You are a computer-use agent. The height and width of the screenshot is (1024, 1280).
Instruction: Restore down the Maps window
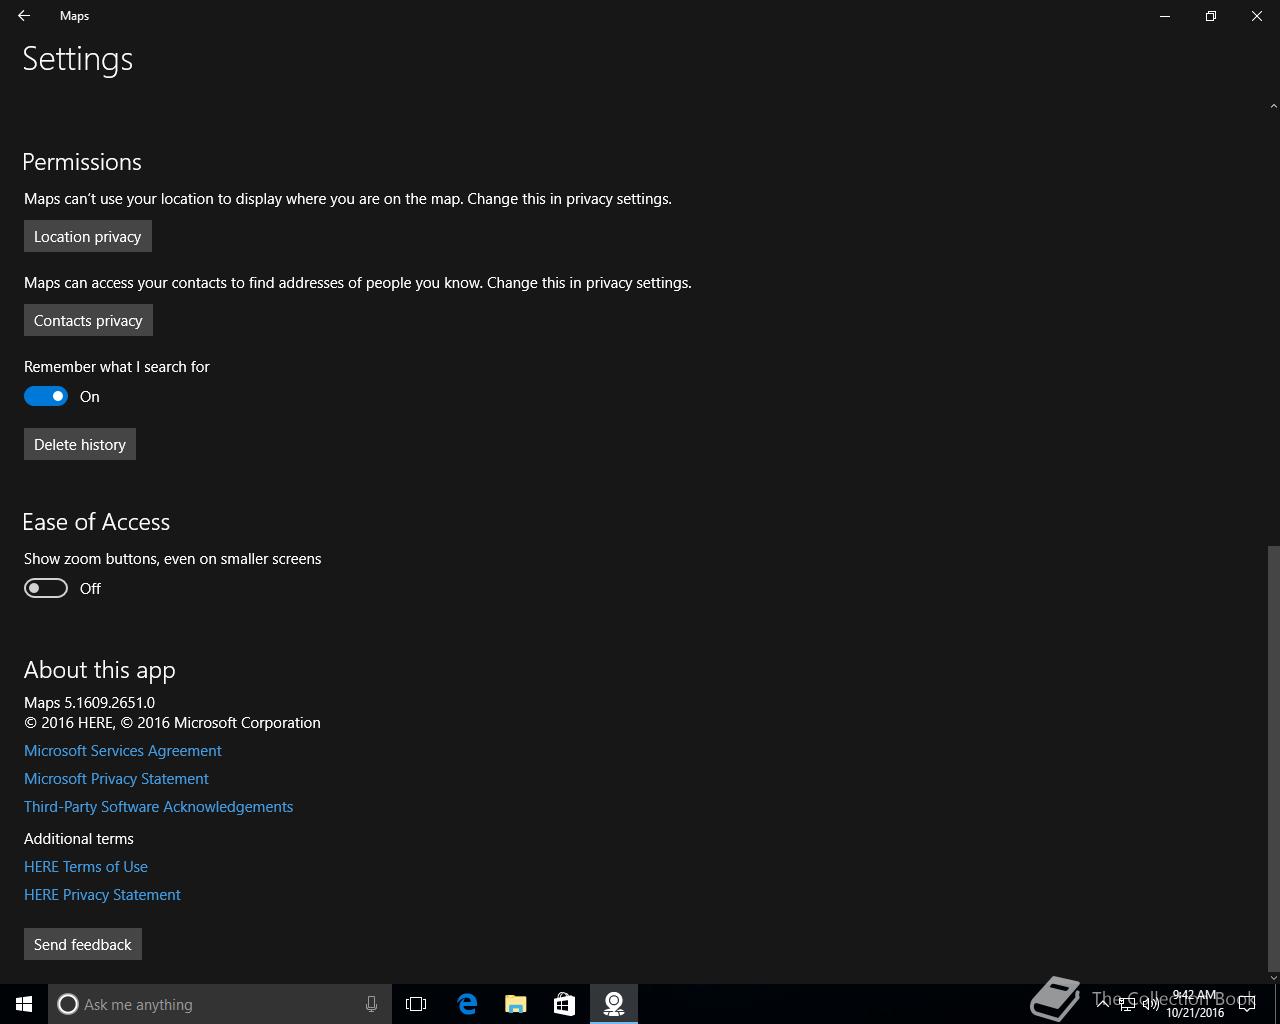coord(1211,16)
